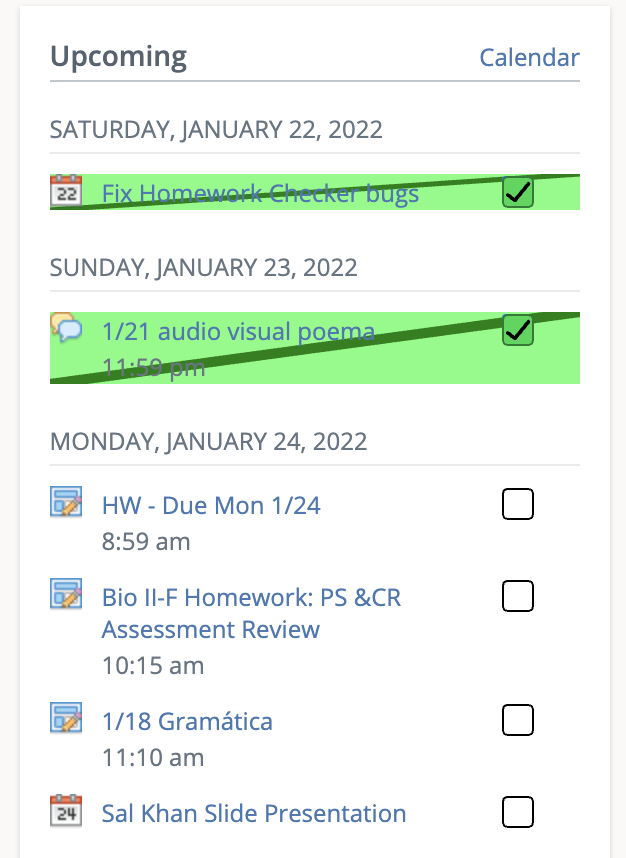Click the assignment icon beside Bio II-F Homework
Viewport: 626px width, 858px height.
(66, 595)
